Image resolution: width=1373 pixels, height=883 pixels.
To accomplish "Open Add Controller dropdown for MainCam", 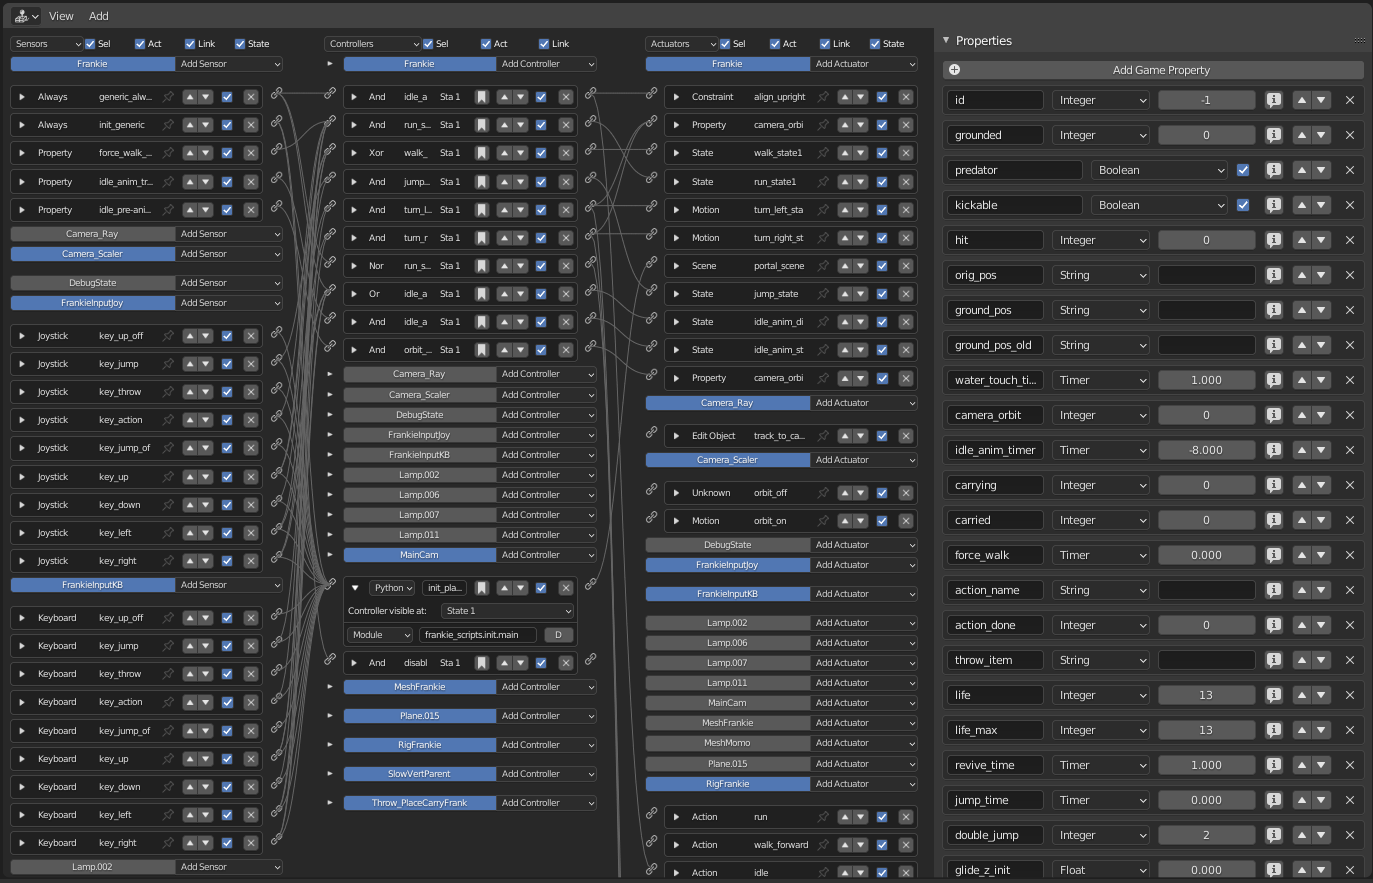I will [546, 555].
